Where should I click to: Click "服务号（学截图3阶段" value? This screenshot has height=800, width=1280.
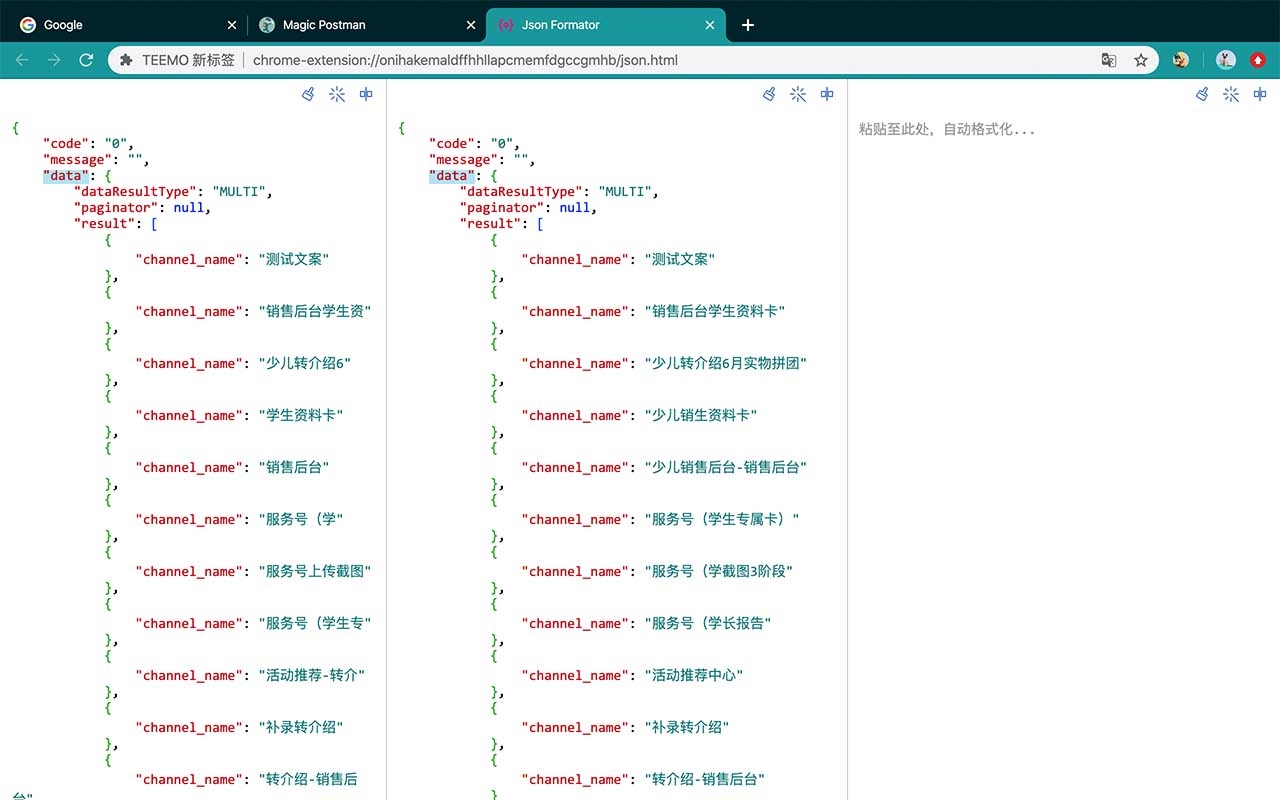(x=718, y=572)
